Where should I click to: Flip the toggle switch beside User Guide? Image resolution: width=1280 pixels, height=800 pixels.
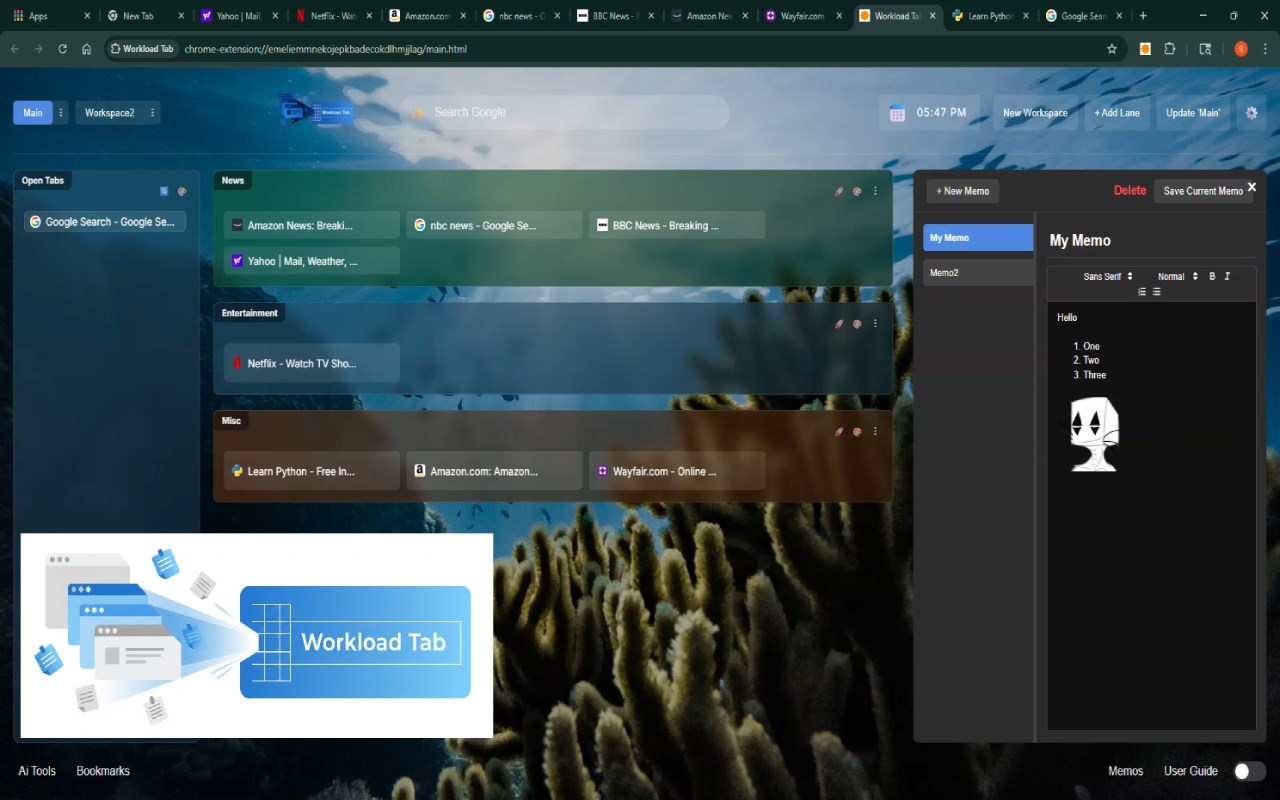[x=1250, y=771]
